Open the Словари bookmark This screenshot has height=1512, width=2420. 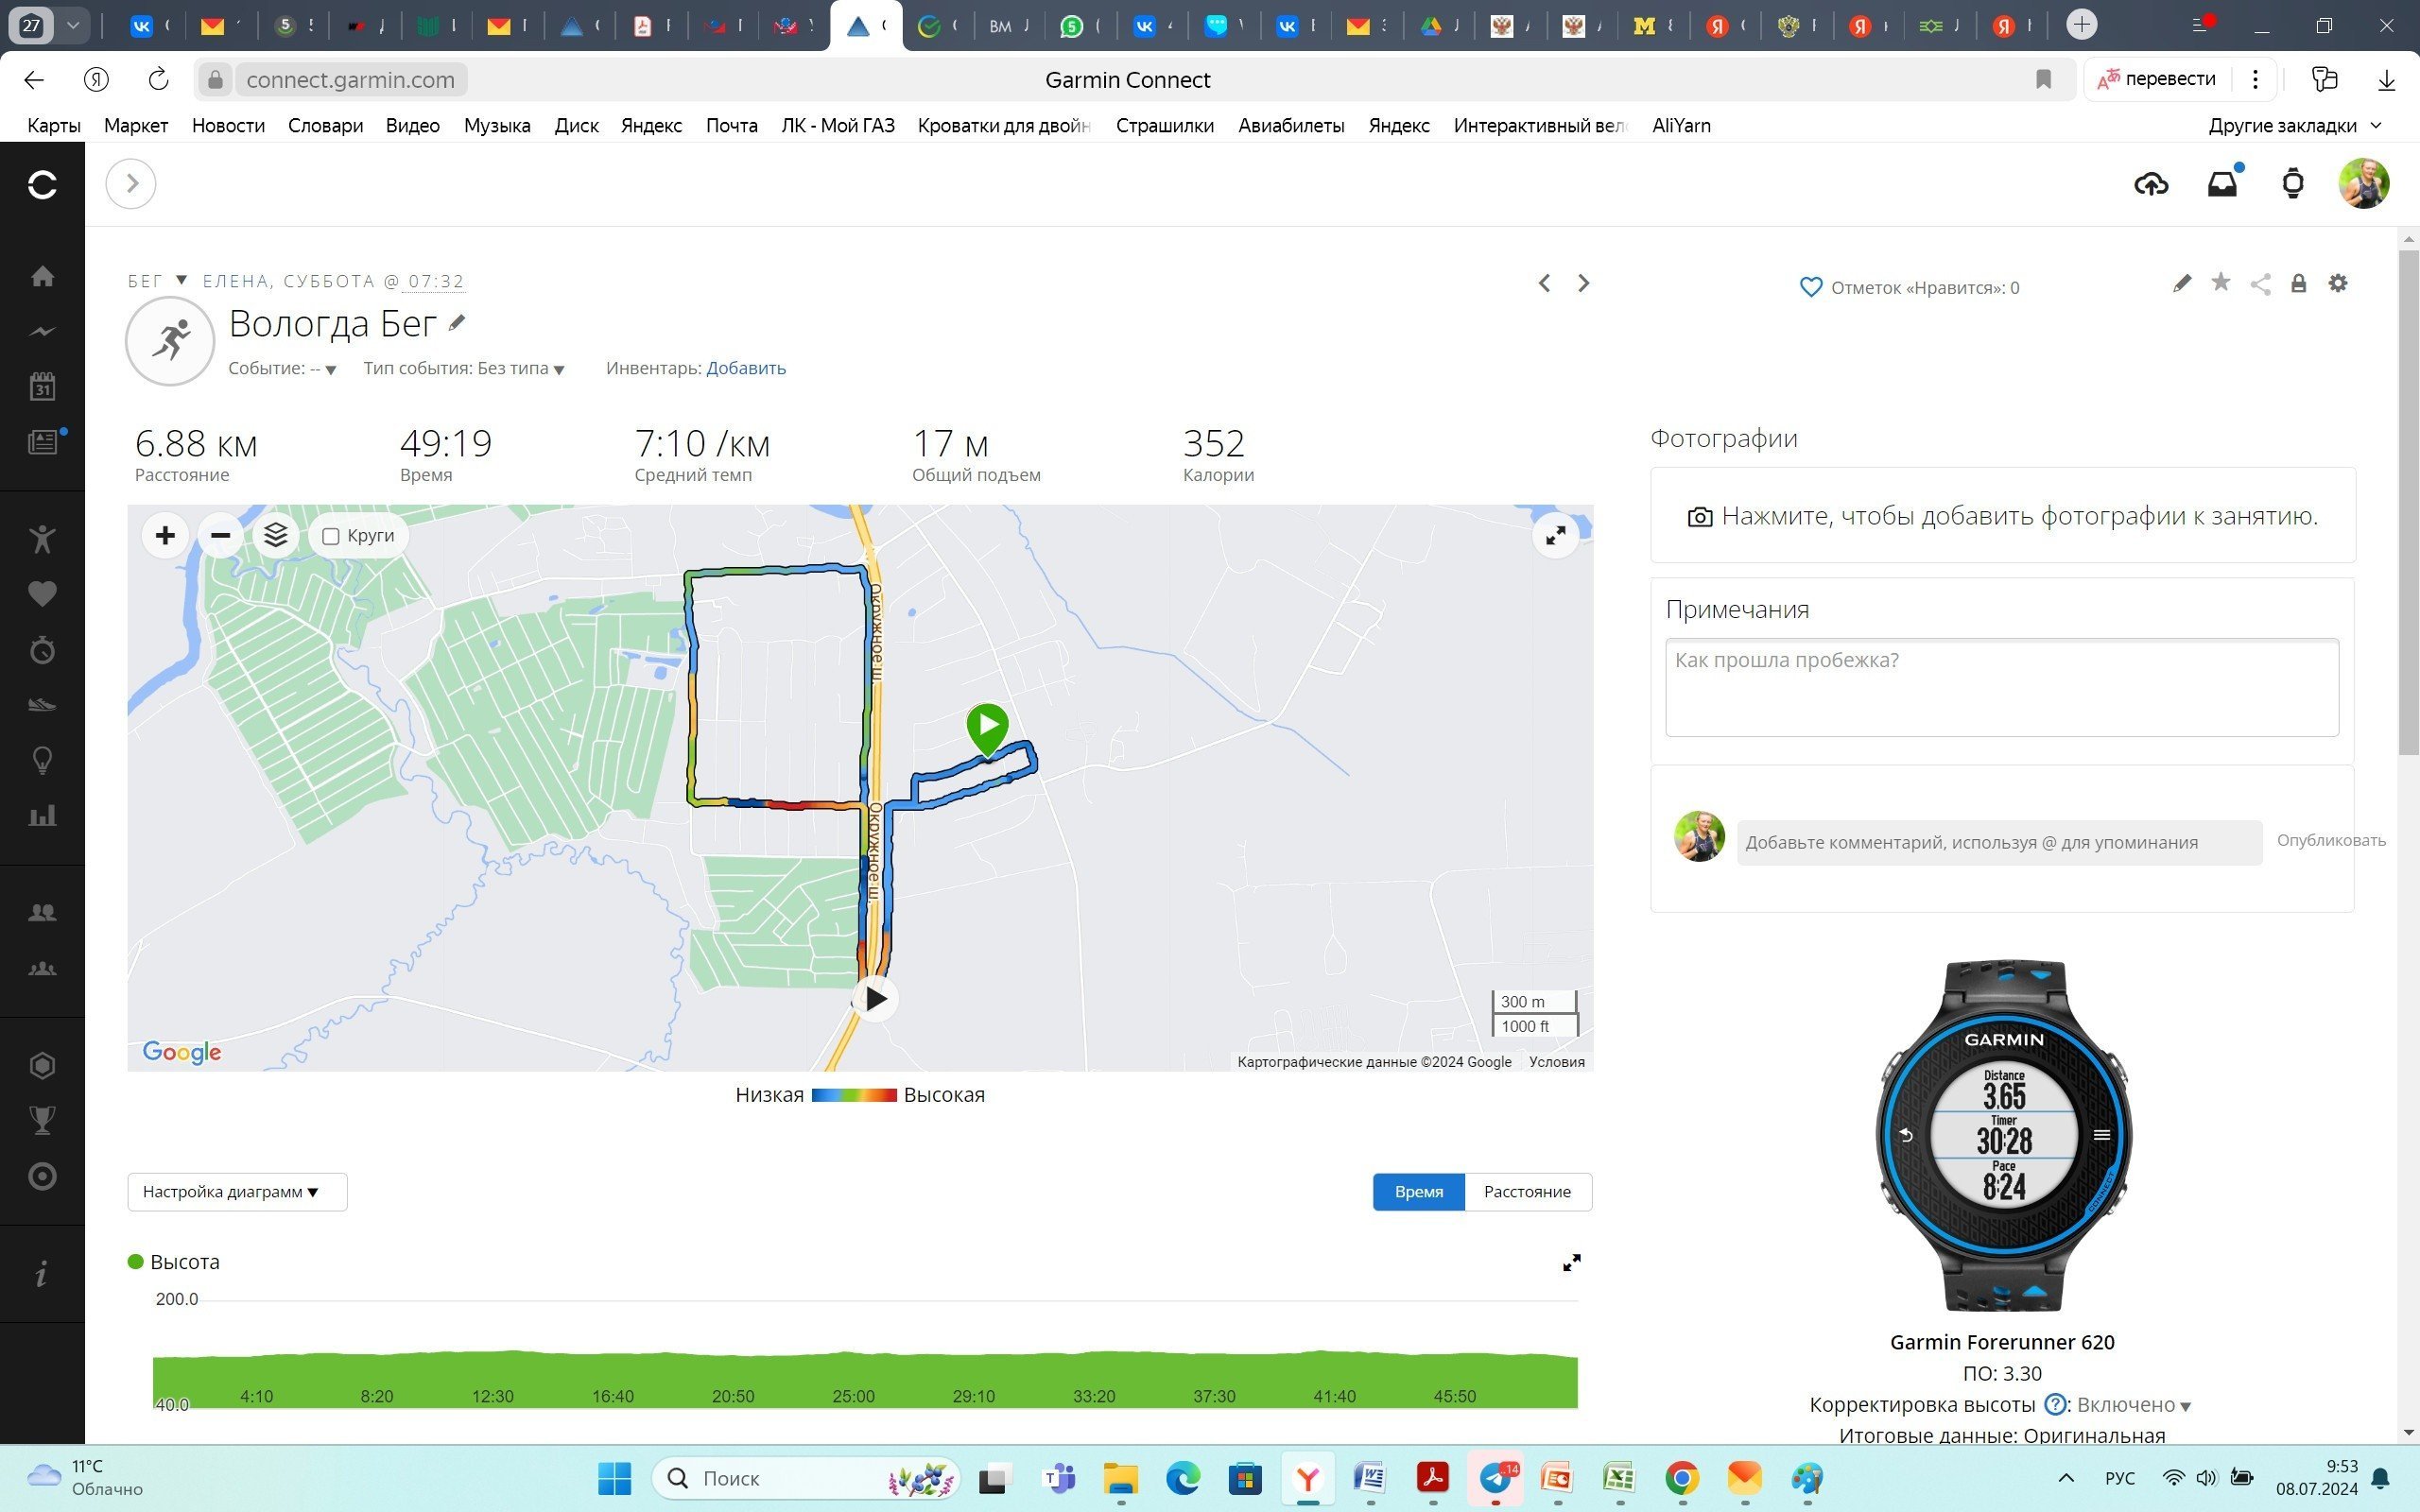coord(325,126)
